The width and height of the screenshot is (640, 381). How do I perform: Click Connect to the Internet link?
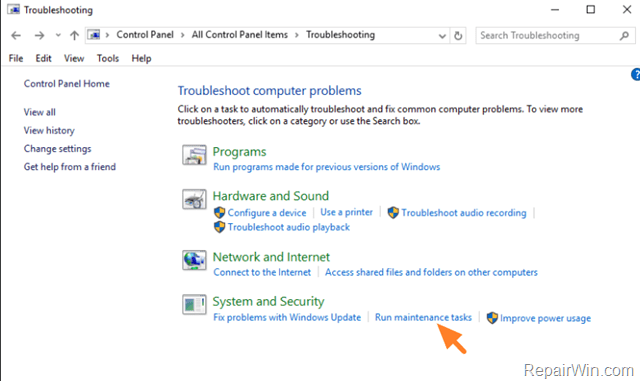click(x=262, y=272)
